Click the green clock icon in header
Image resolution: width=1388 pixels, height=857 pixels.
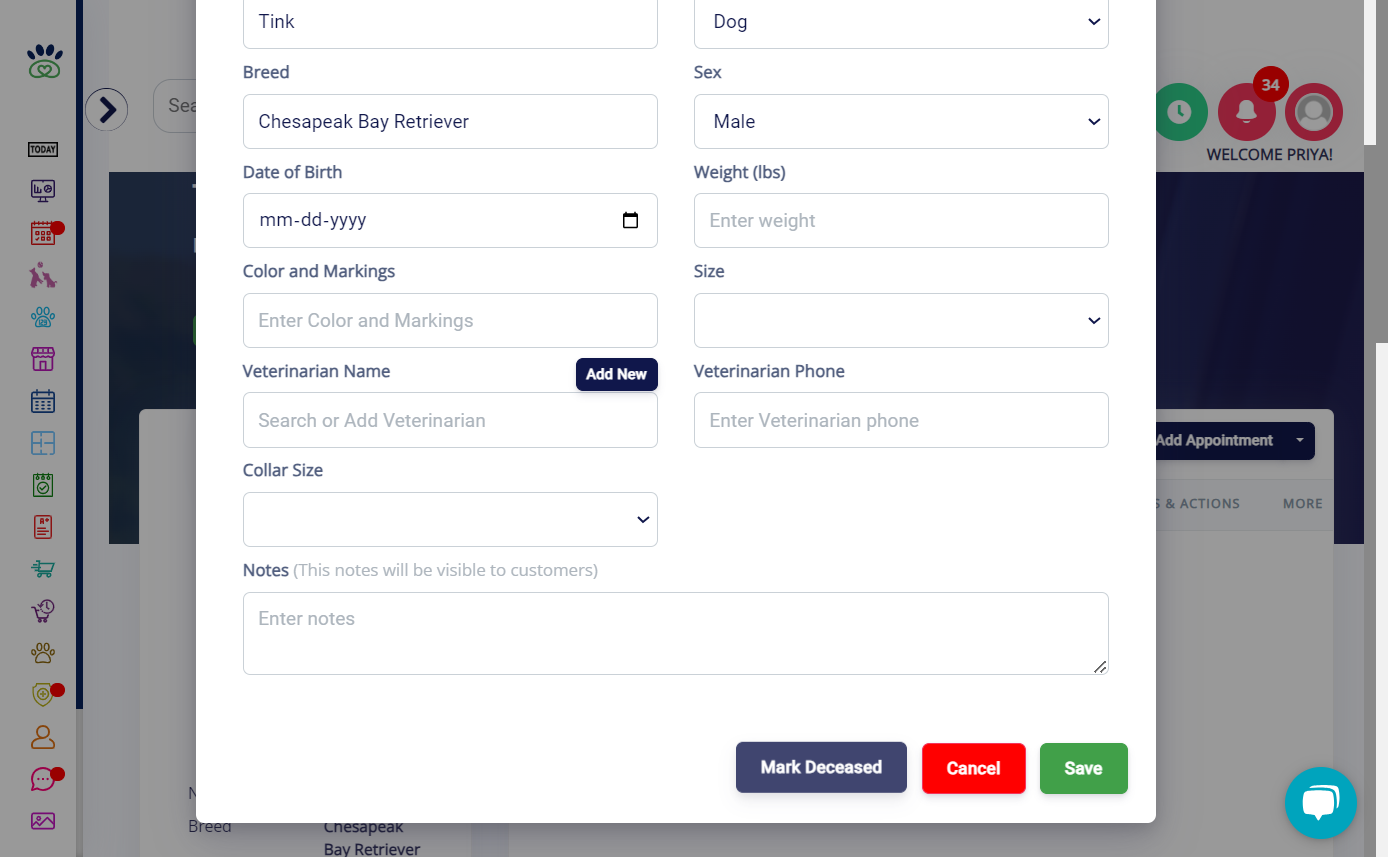[x=1180, y=111]
